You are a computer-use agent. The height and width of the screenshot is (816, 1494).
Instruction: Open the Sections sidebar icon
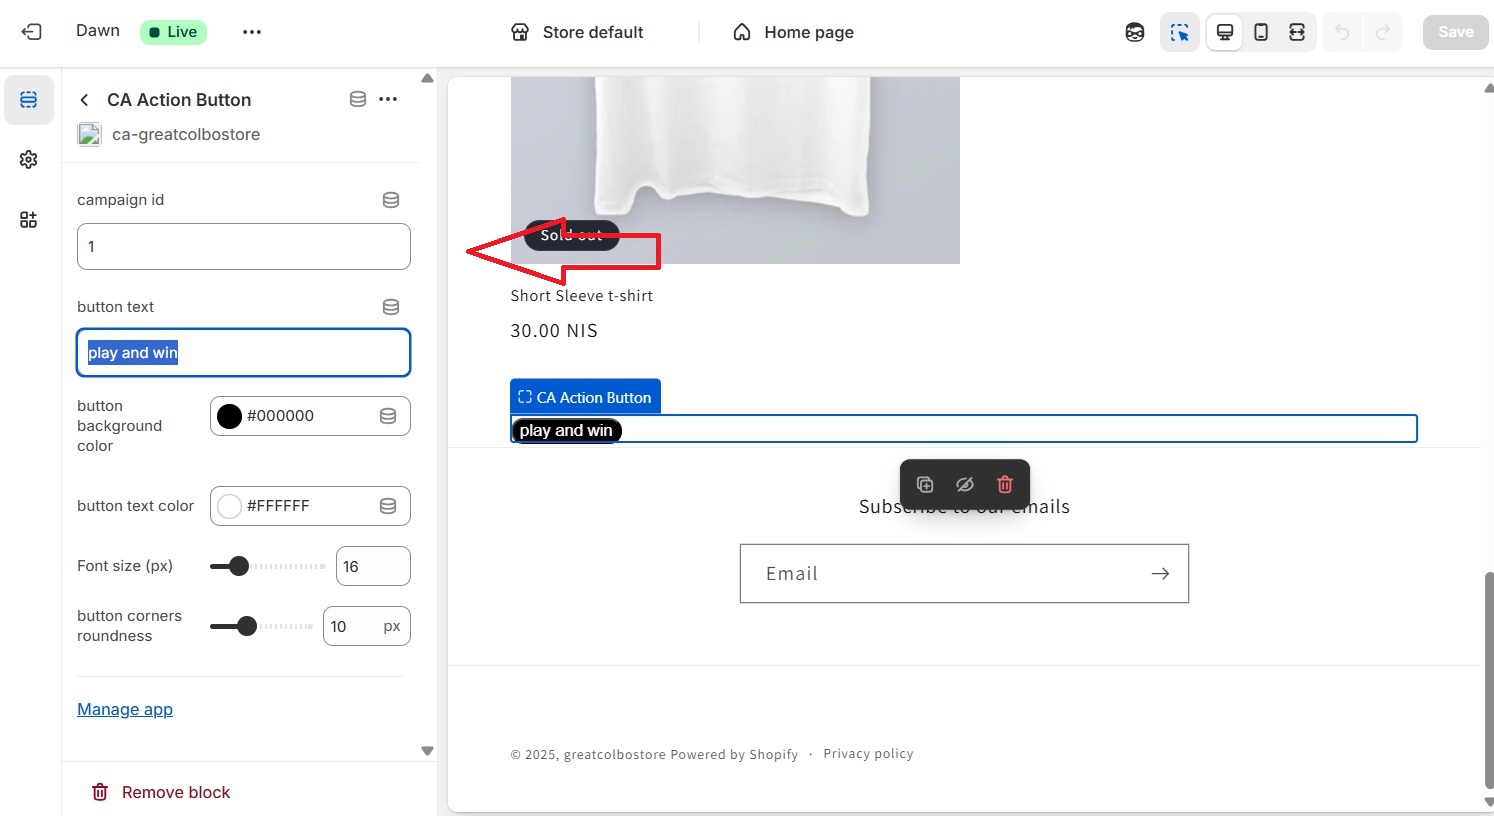(x=29, y=100)
